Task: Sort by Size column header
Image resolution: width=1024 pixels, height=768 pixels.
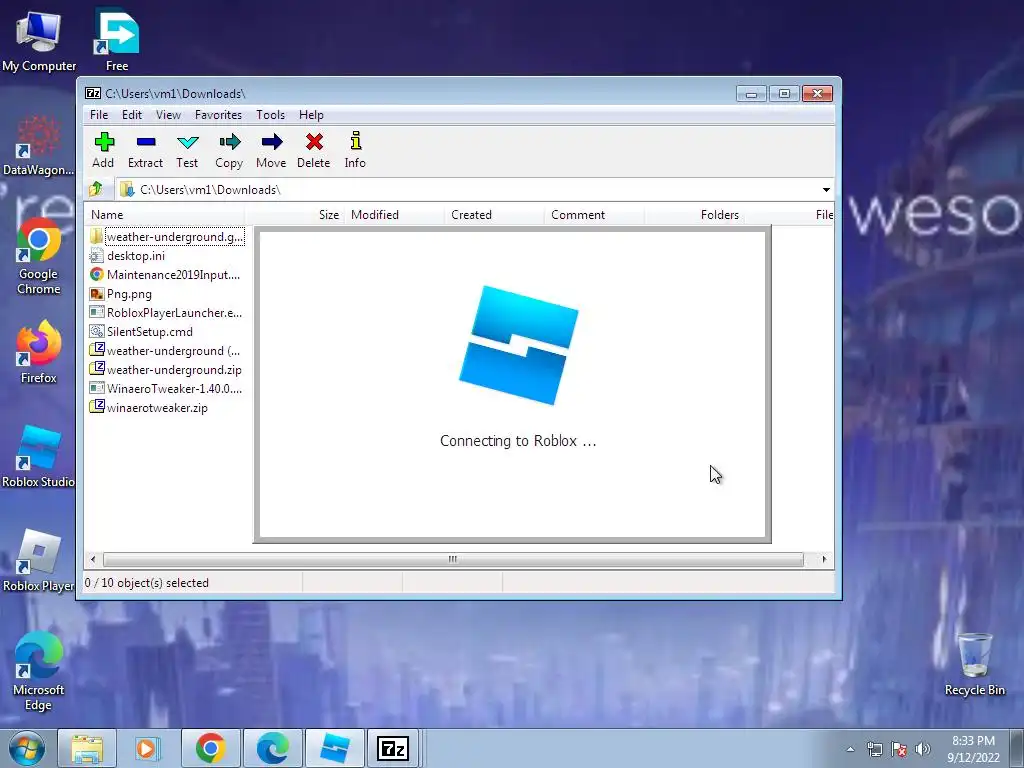Action: click(295, 215)
